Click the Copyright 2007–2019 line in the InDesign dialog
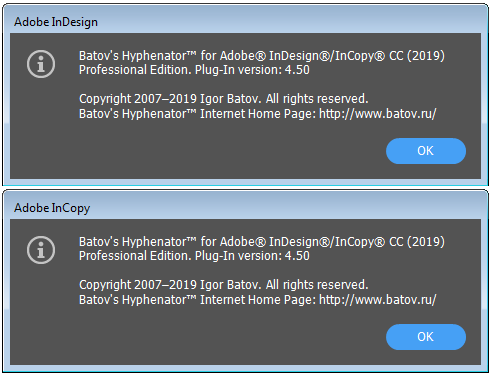Image resolution: width=492 pixels, height=375 pixels. [x=224, y=99]
